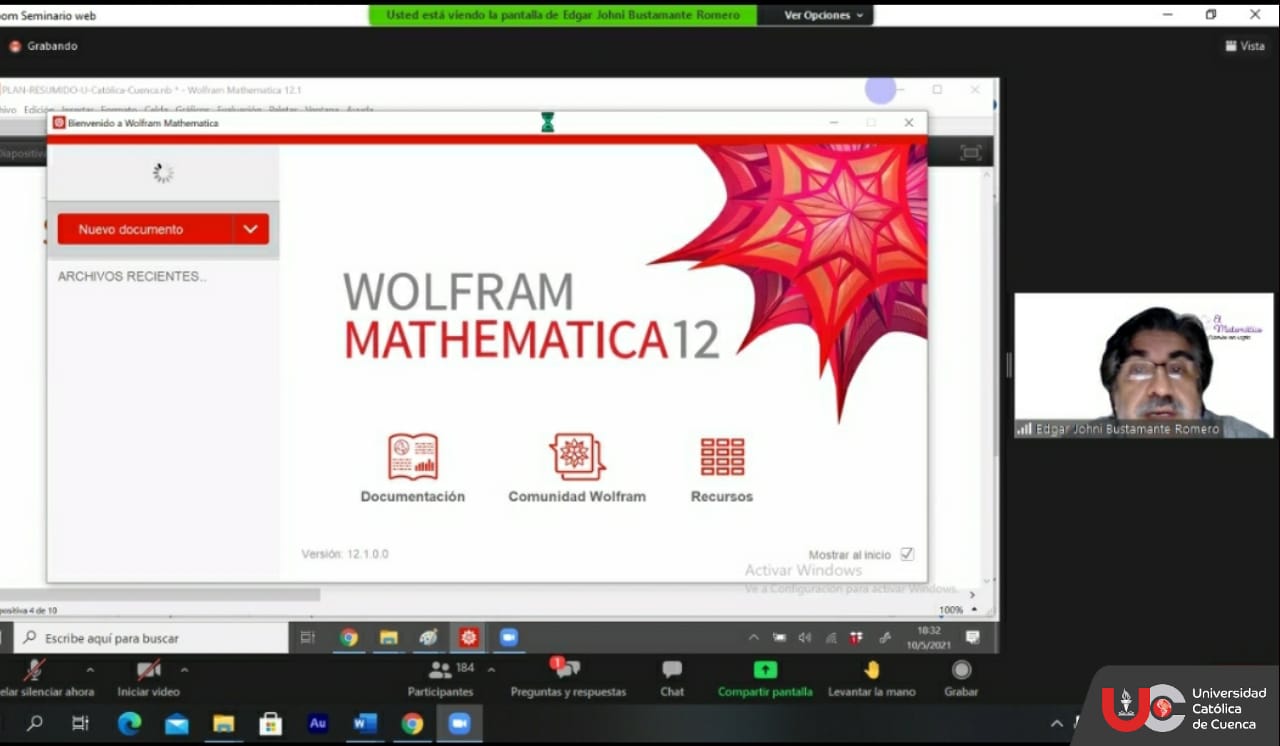Select the ARCHIVOS RECIENTES heading
The width and height of the screenshot is (1280, 746).
[x=132, y=276]
